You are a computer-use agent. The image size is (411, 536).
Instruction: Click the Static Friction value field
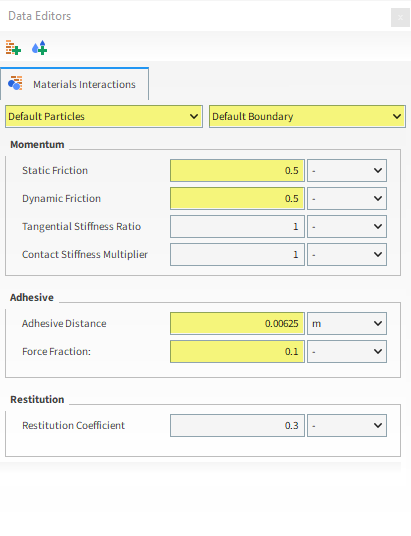click(x=237, y=170)
